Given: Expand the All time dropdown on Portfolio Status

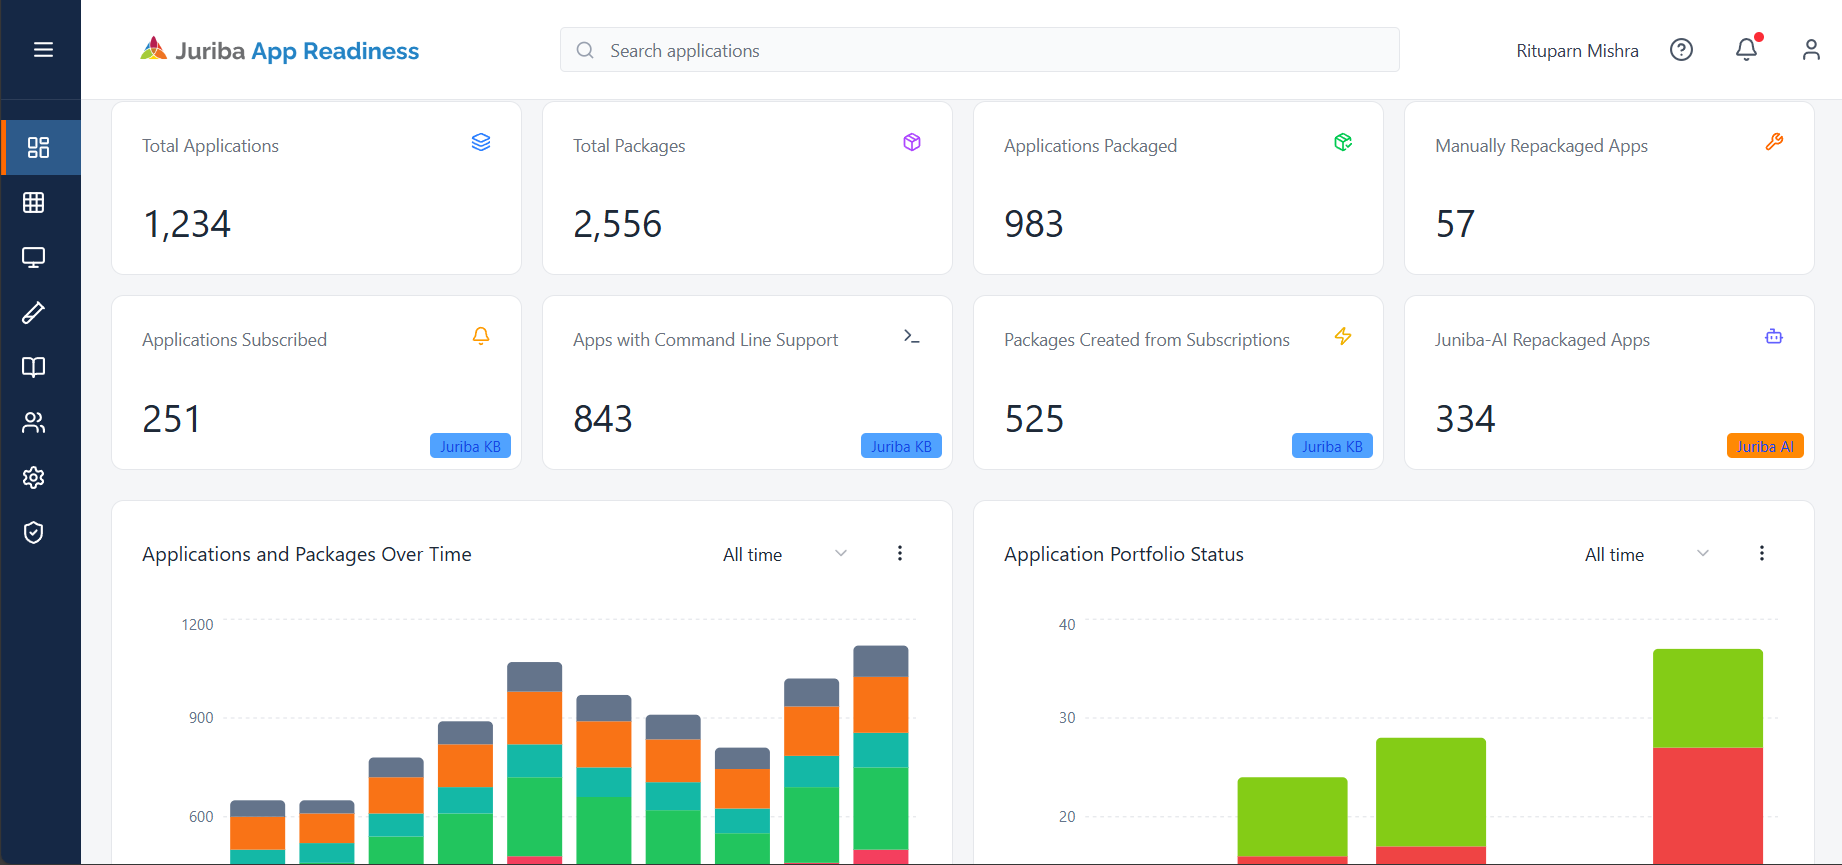Looking at the screenshot, I should click(x=1647, y=554).
